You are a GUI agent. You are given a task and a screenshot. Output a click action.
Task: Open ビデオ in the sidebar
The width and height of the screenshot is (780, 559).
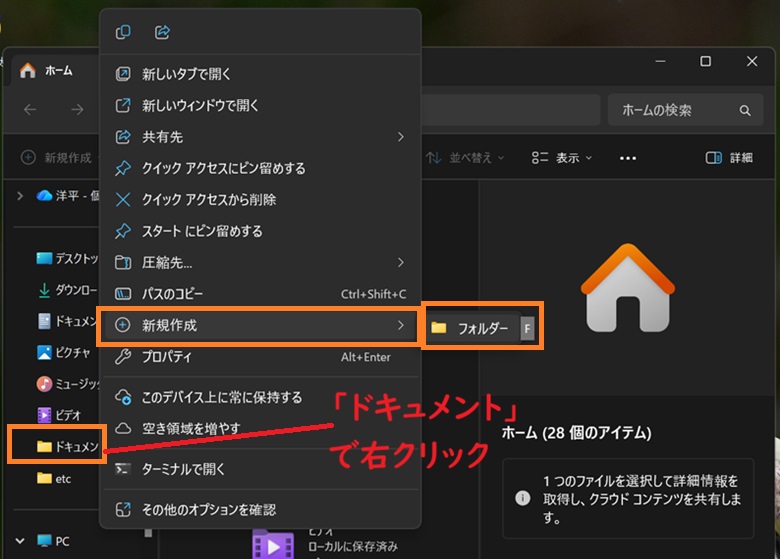point(59,414)
